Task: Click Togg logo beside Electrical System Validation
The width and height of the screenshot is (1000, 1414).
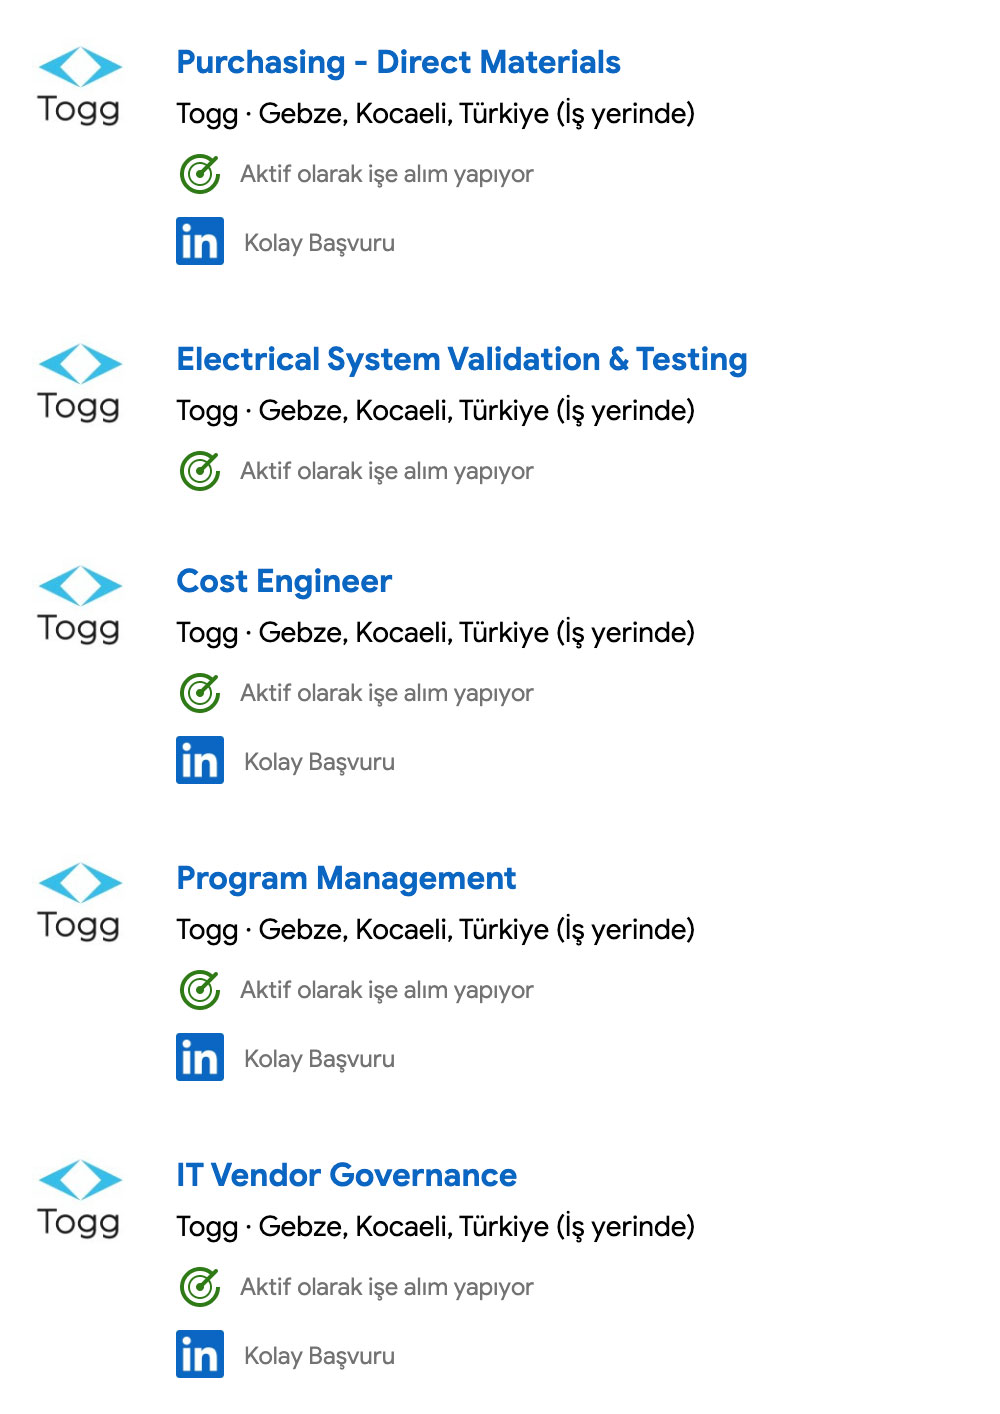Action: (79, 383)
